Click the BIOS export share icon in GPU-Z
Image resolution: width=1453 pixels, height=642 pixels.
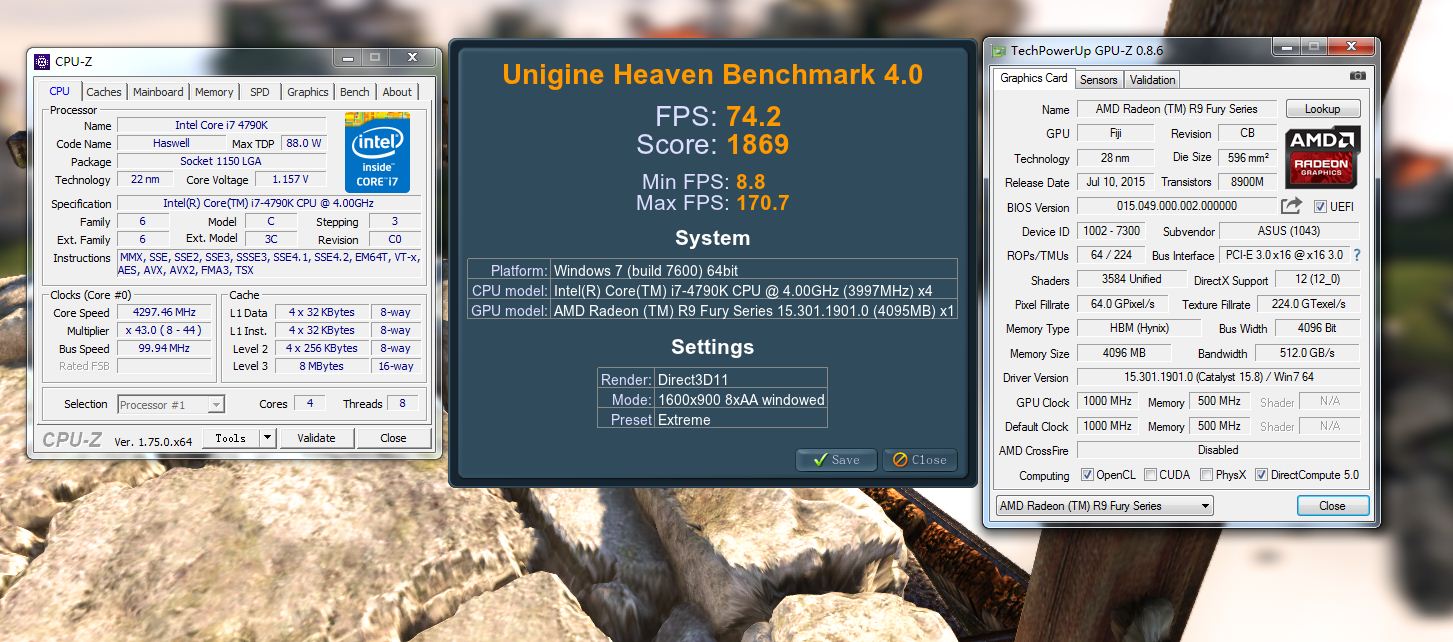(1291, 205)
